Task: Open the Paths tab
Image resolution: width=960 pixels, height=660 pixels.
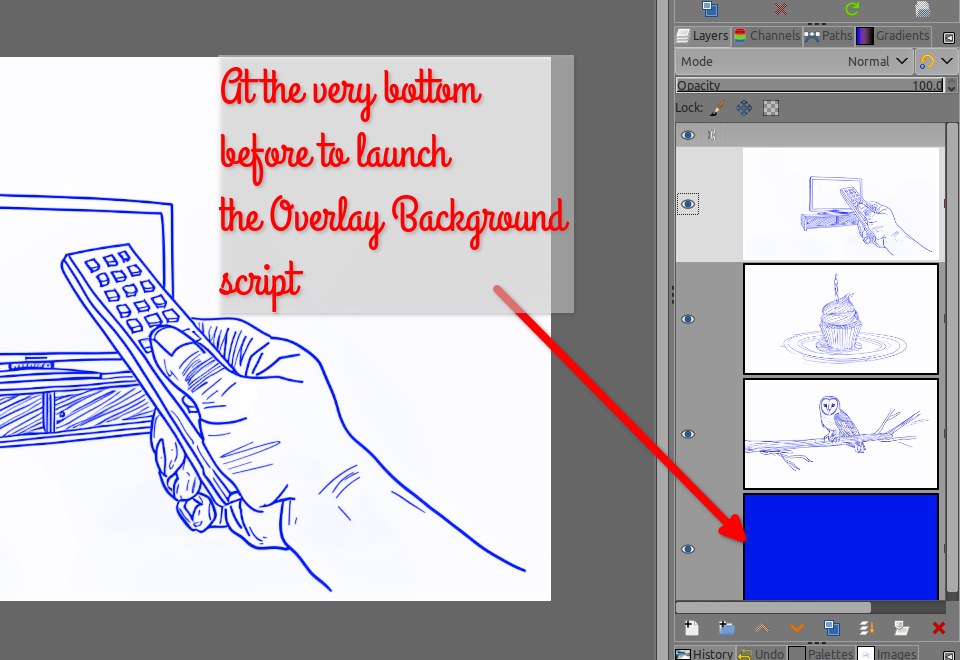Action: [828, 36]
